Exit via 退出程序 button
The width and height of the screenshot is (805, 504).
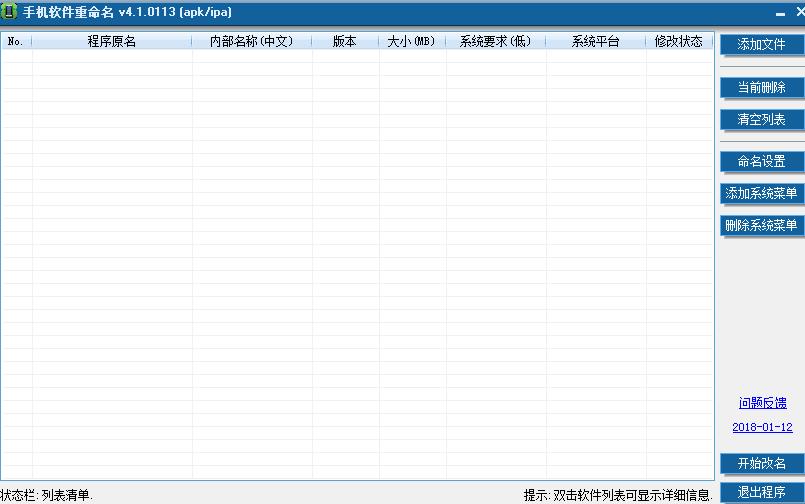click(x=762, y=493)
